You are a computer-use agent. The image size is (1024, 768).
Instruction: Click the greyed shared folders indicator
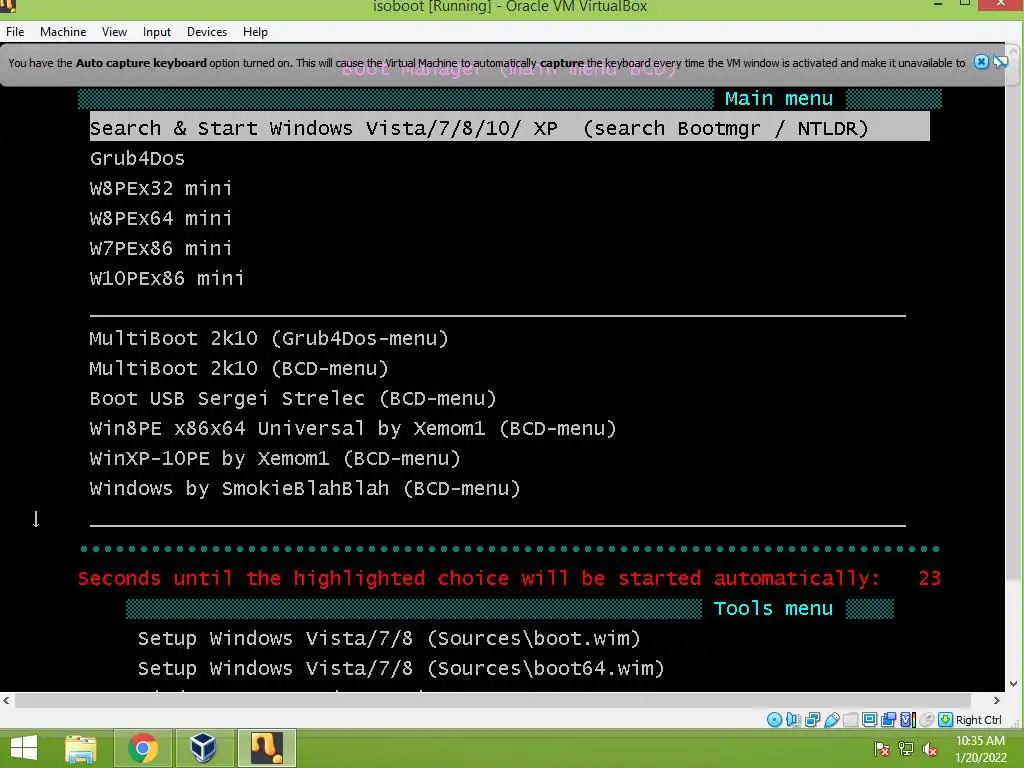(850, 720)
